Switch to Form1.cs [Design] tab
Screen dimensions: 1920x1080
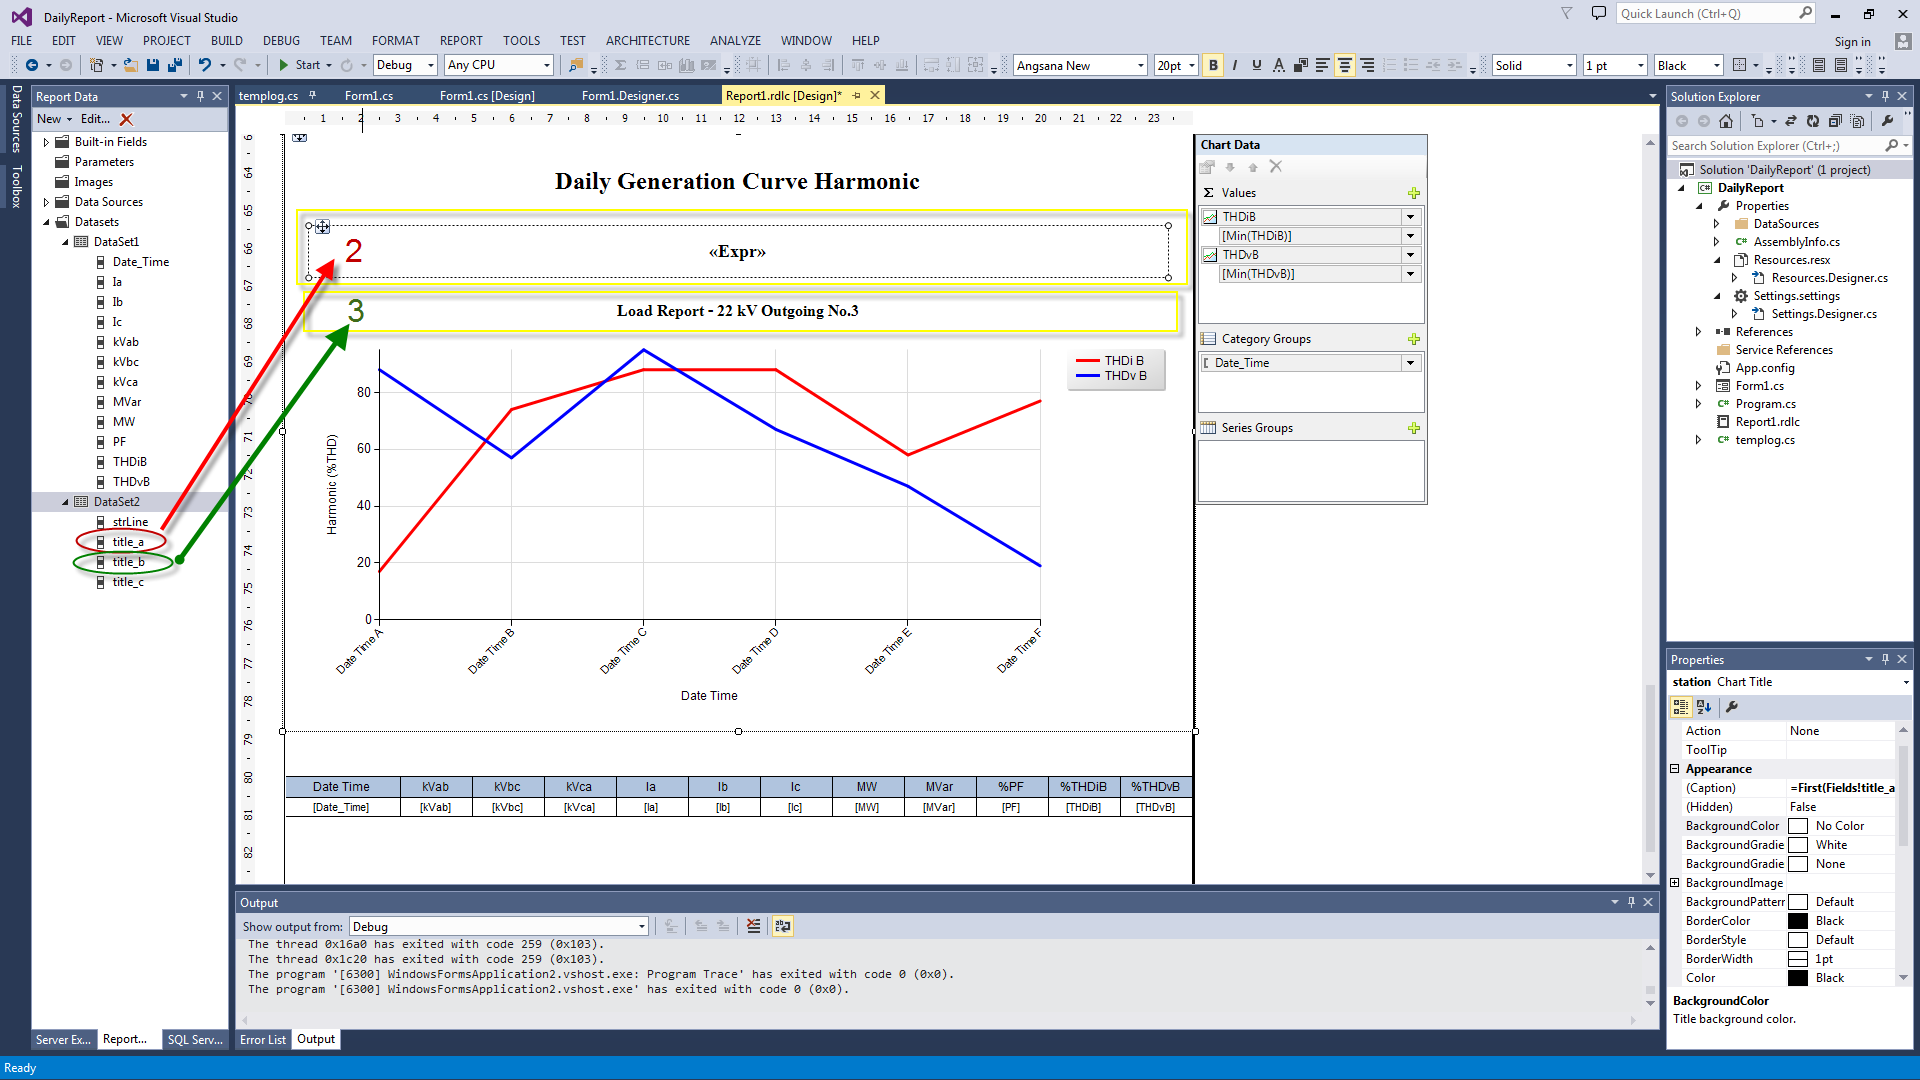pos(487,96)
